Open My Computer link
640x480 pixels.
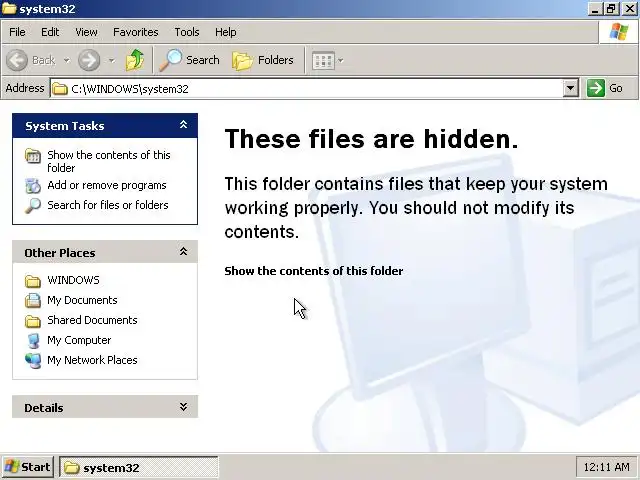coord(79,340)
